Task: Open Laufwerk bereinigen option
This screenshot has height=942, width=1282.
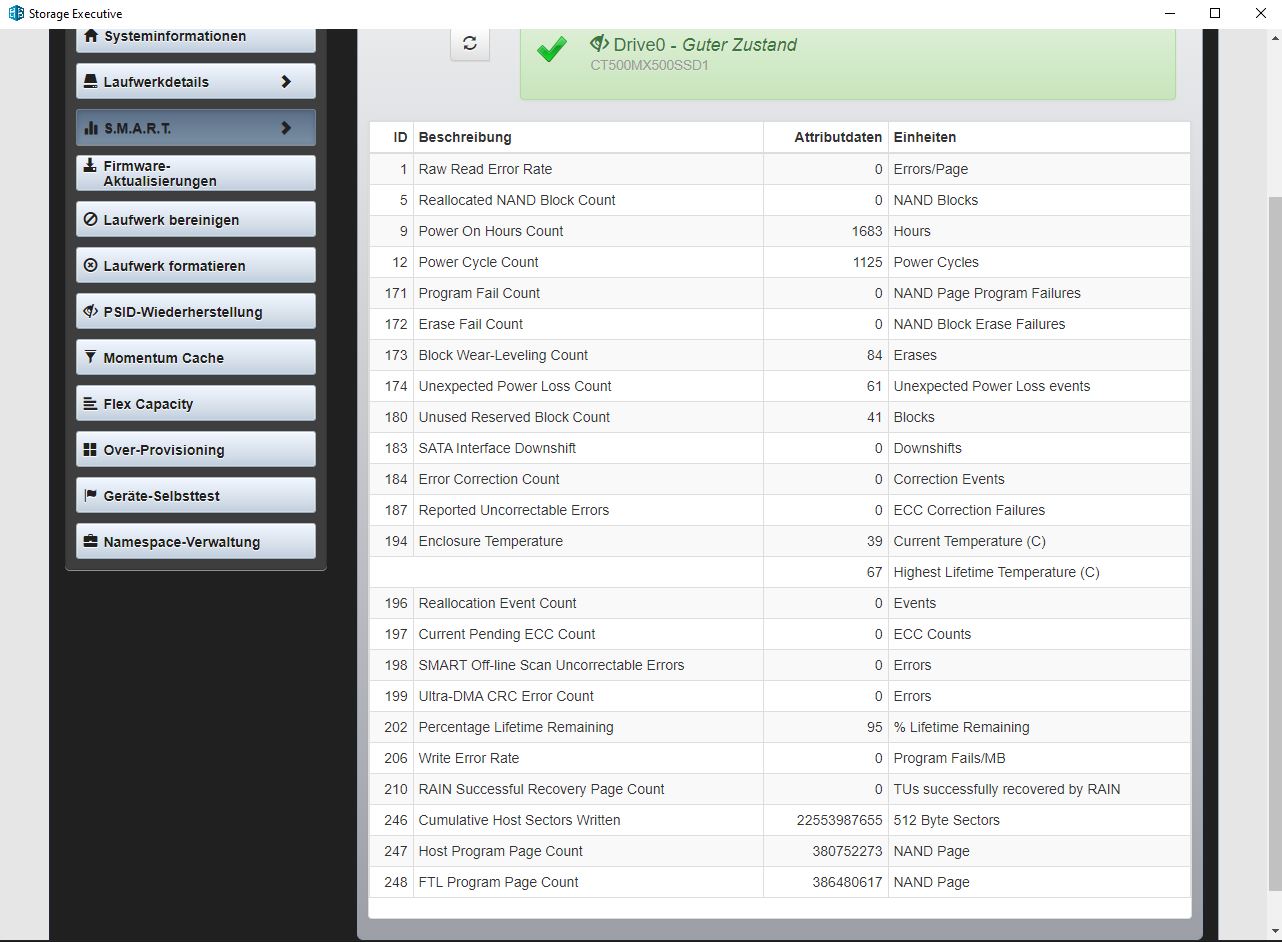Action: coord(196,220)
